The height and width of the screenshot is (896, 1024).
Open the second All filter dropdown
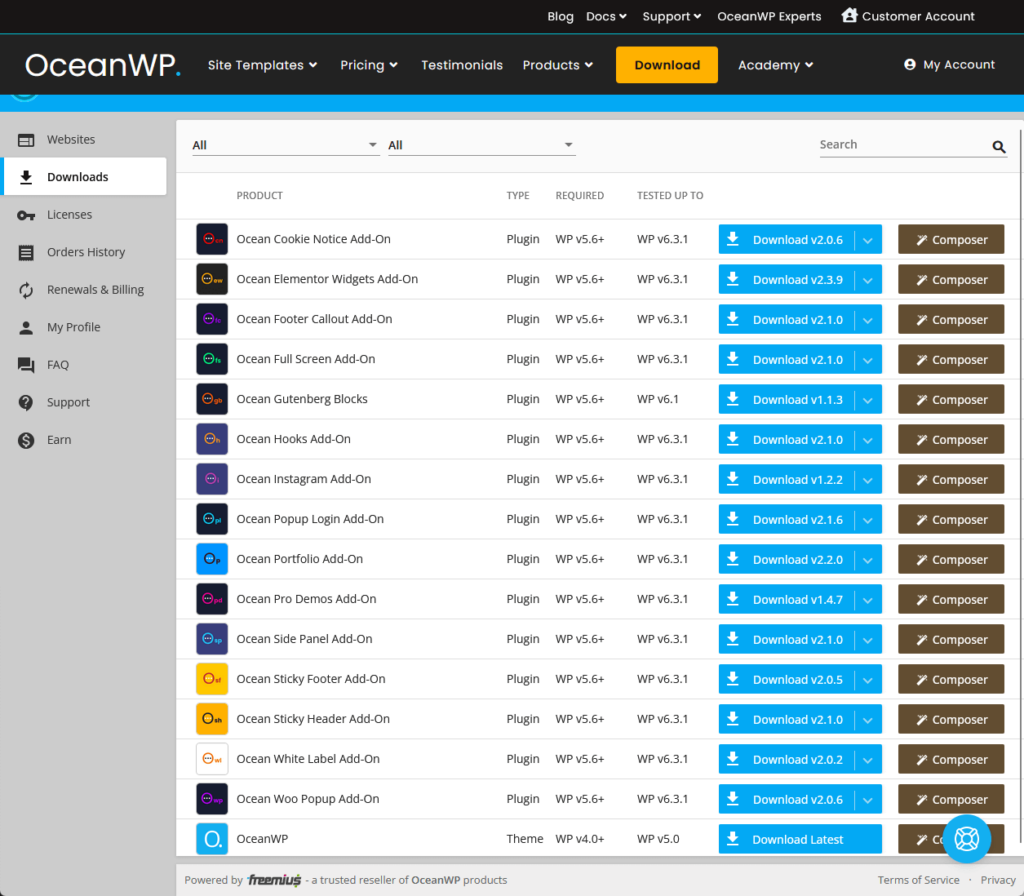tap(481, 145)
